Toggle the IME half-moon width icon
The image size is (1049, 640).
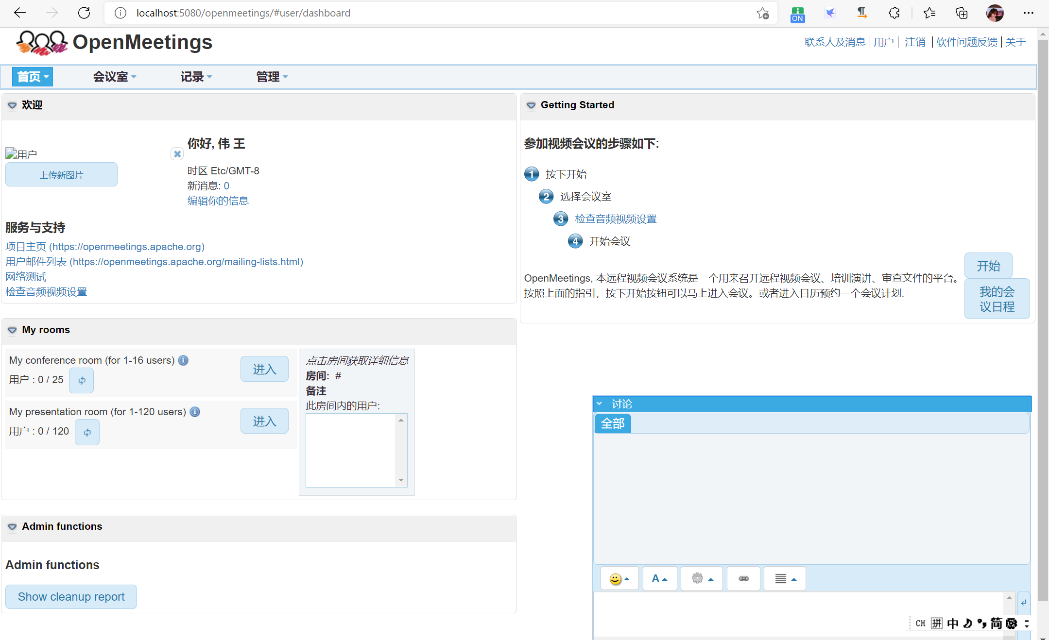[x=967, y=623]
